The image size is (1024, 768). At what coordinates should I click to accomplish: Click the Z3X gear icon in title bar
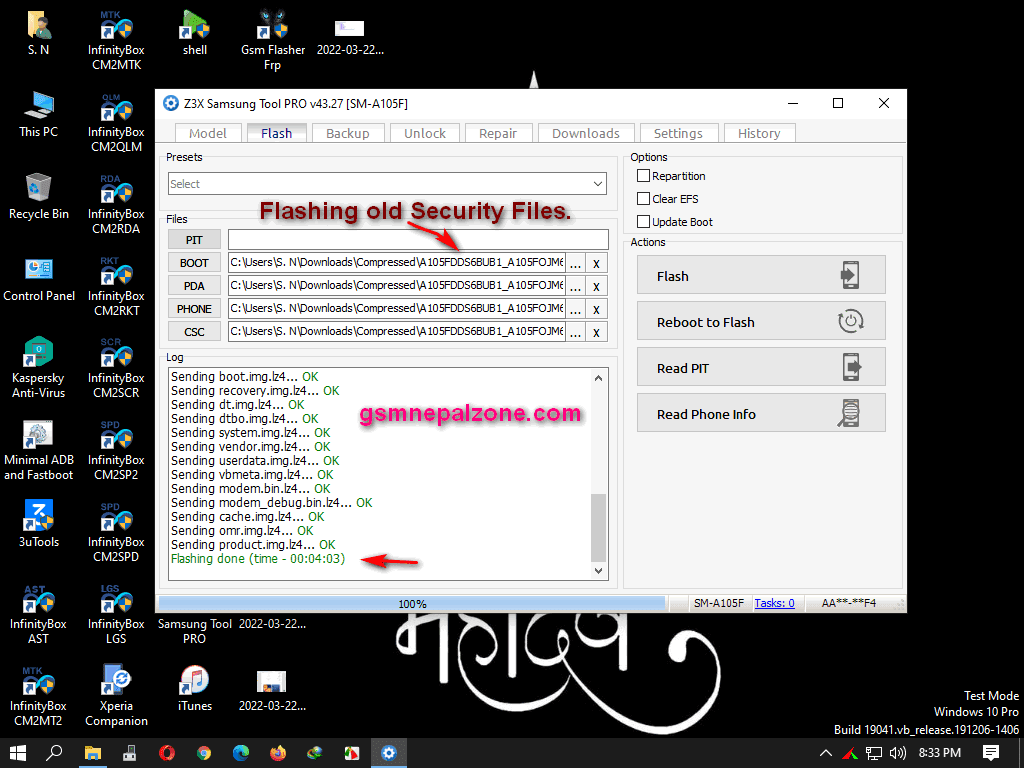coord(170,103)
